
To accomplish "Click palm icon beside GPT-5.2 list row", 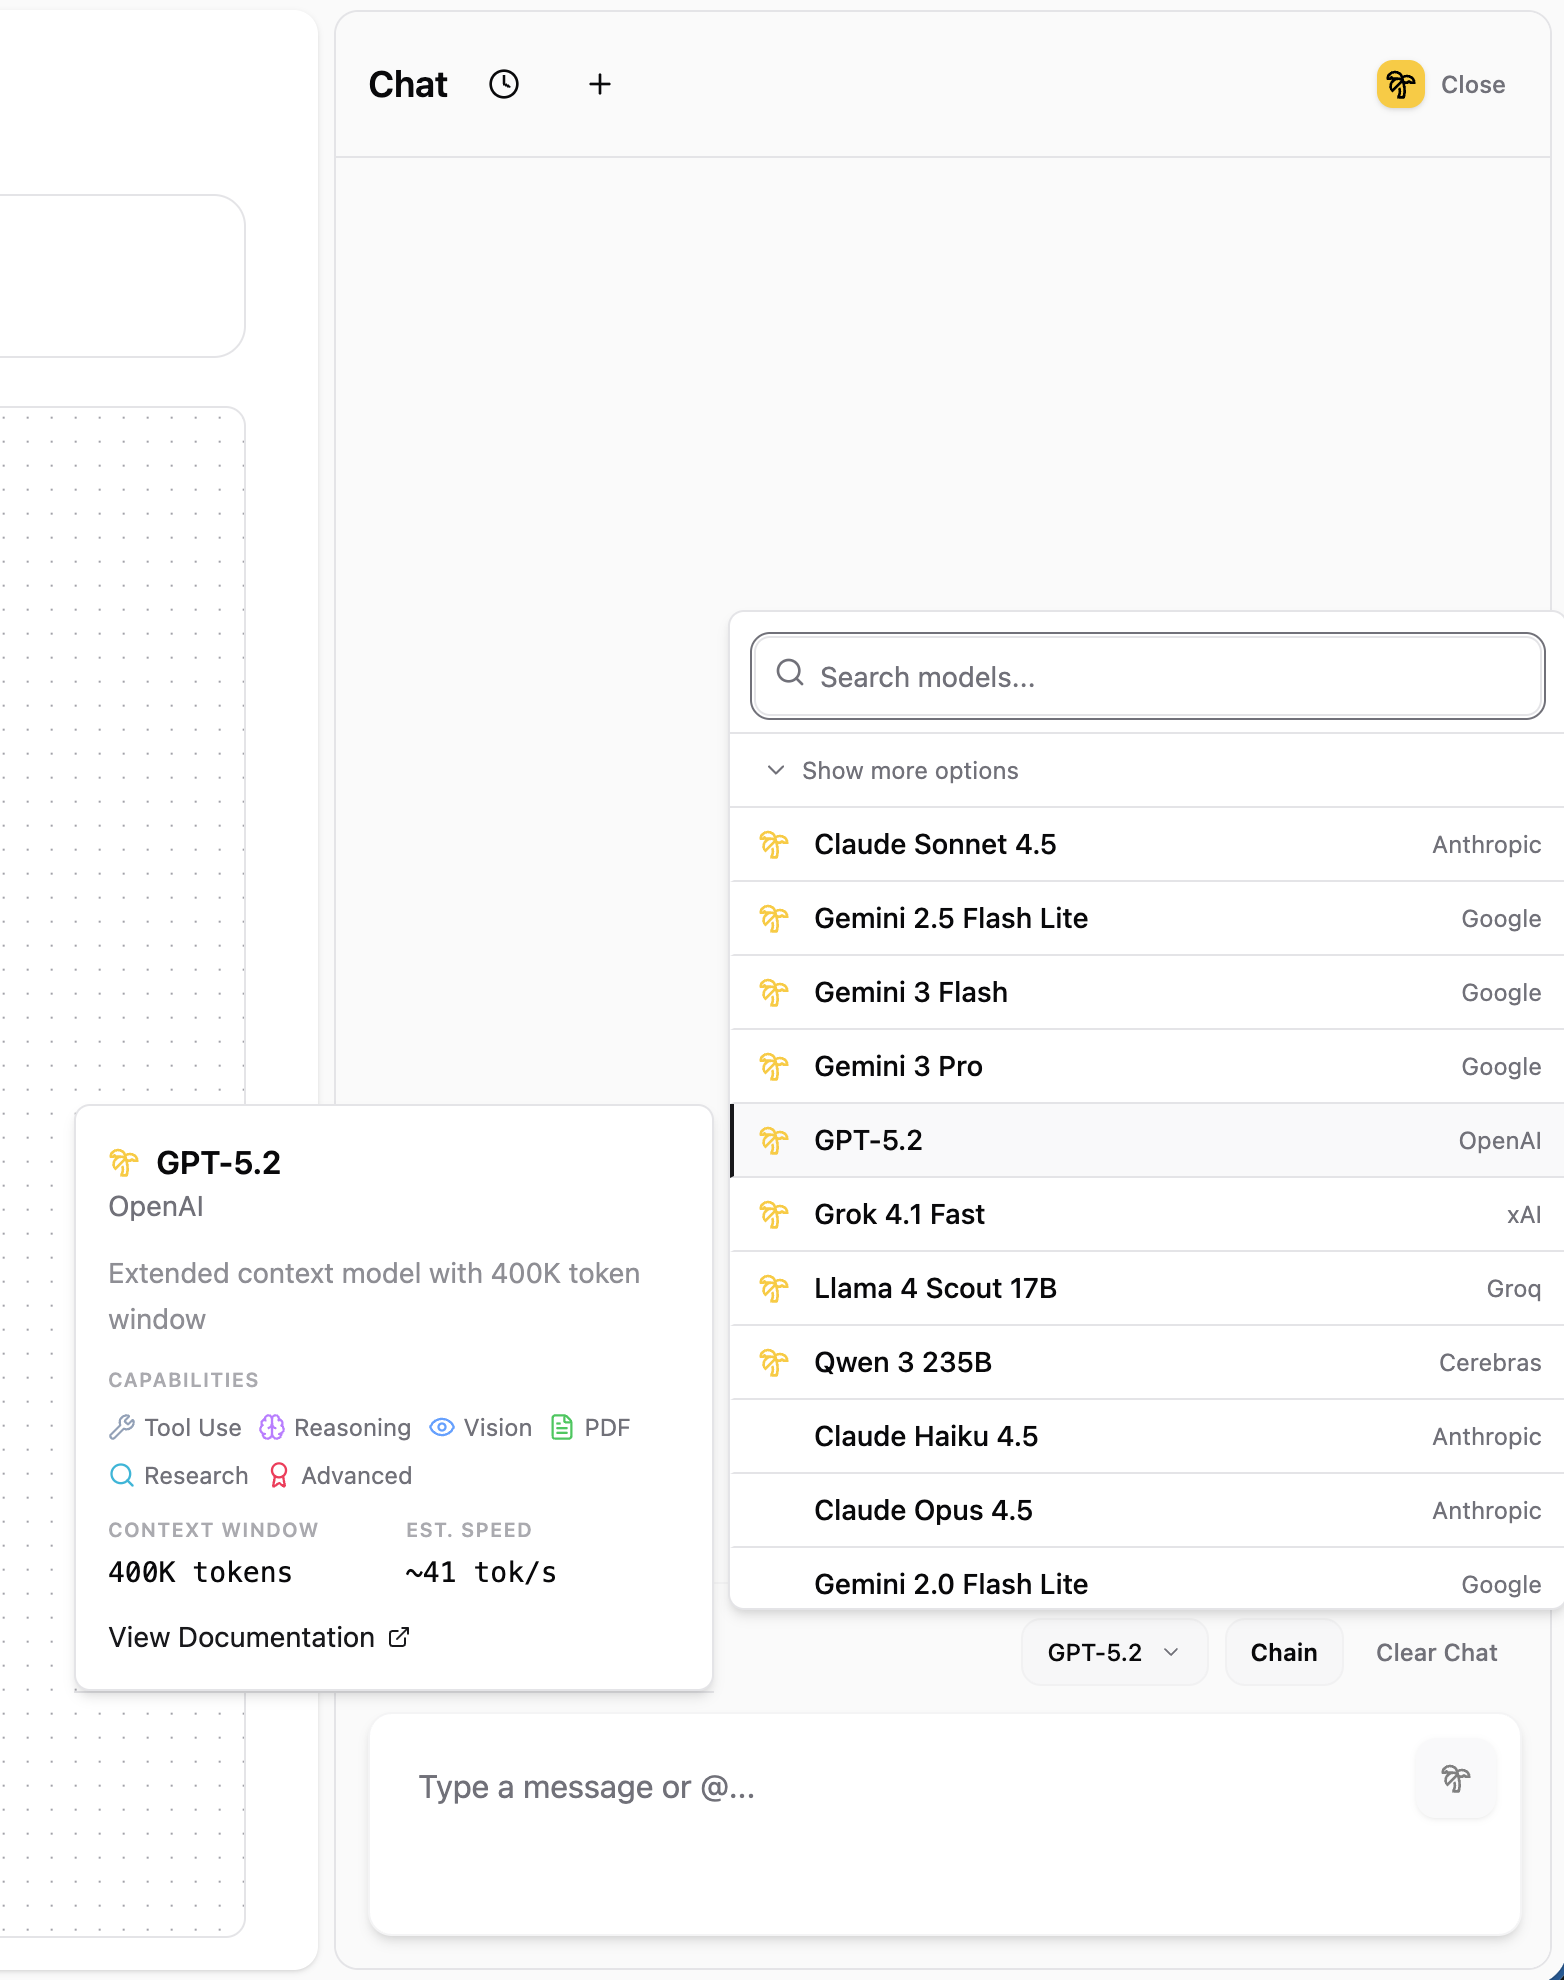I will [774, 1141].
